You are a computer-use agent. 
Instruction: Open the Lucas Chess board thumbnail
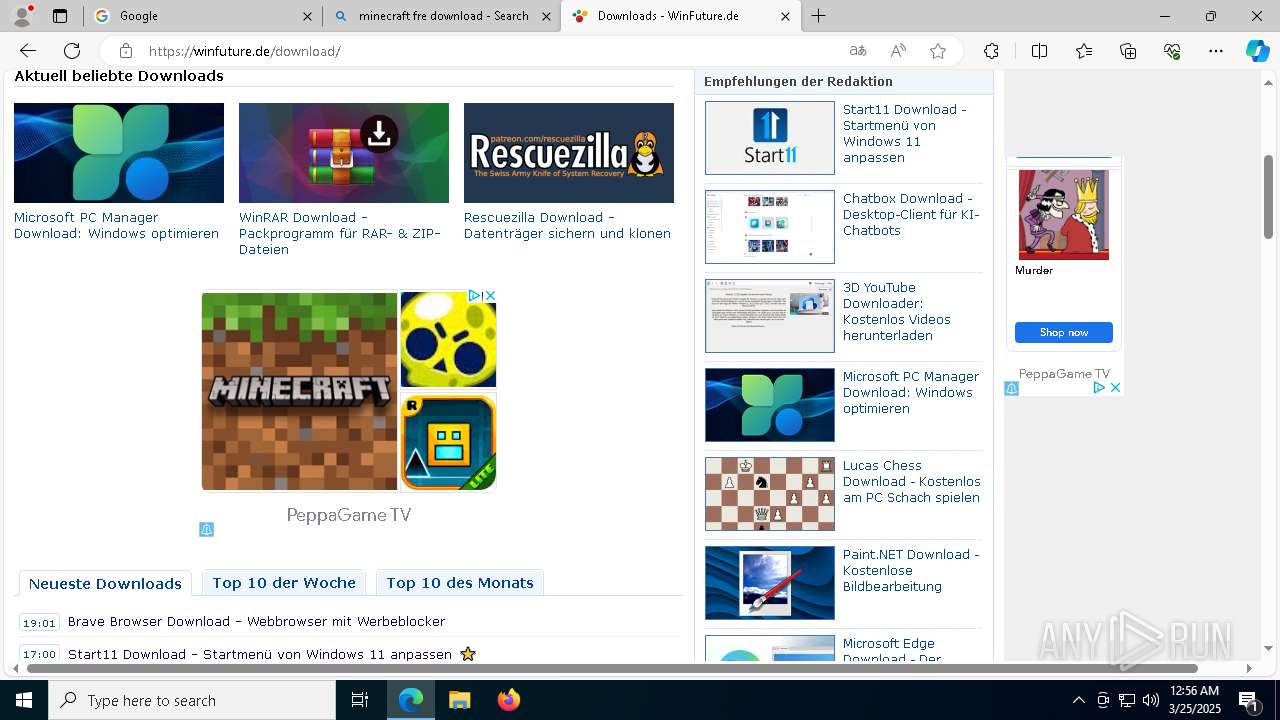tap(770, 494)
